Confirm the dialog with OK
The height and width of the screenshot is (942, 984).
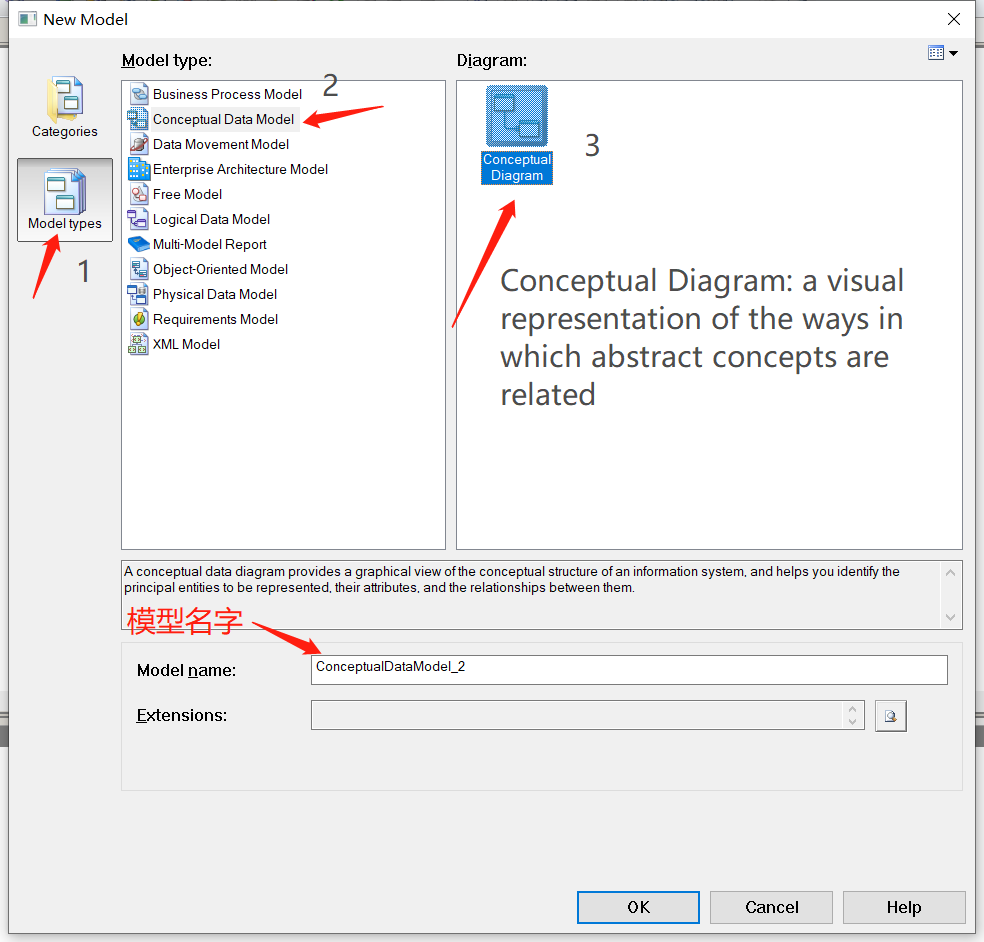click(637, 907)
